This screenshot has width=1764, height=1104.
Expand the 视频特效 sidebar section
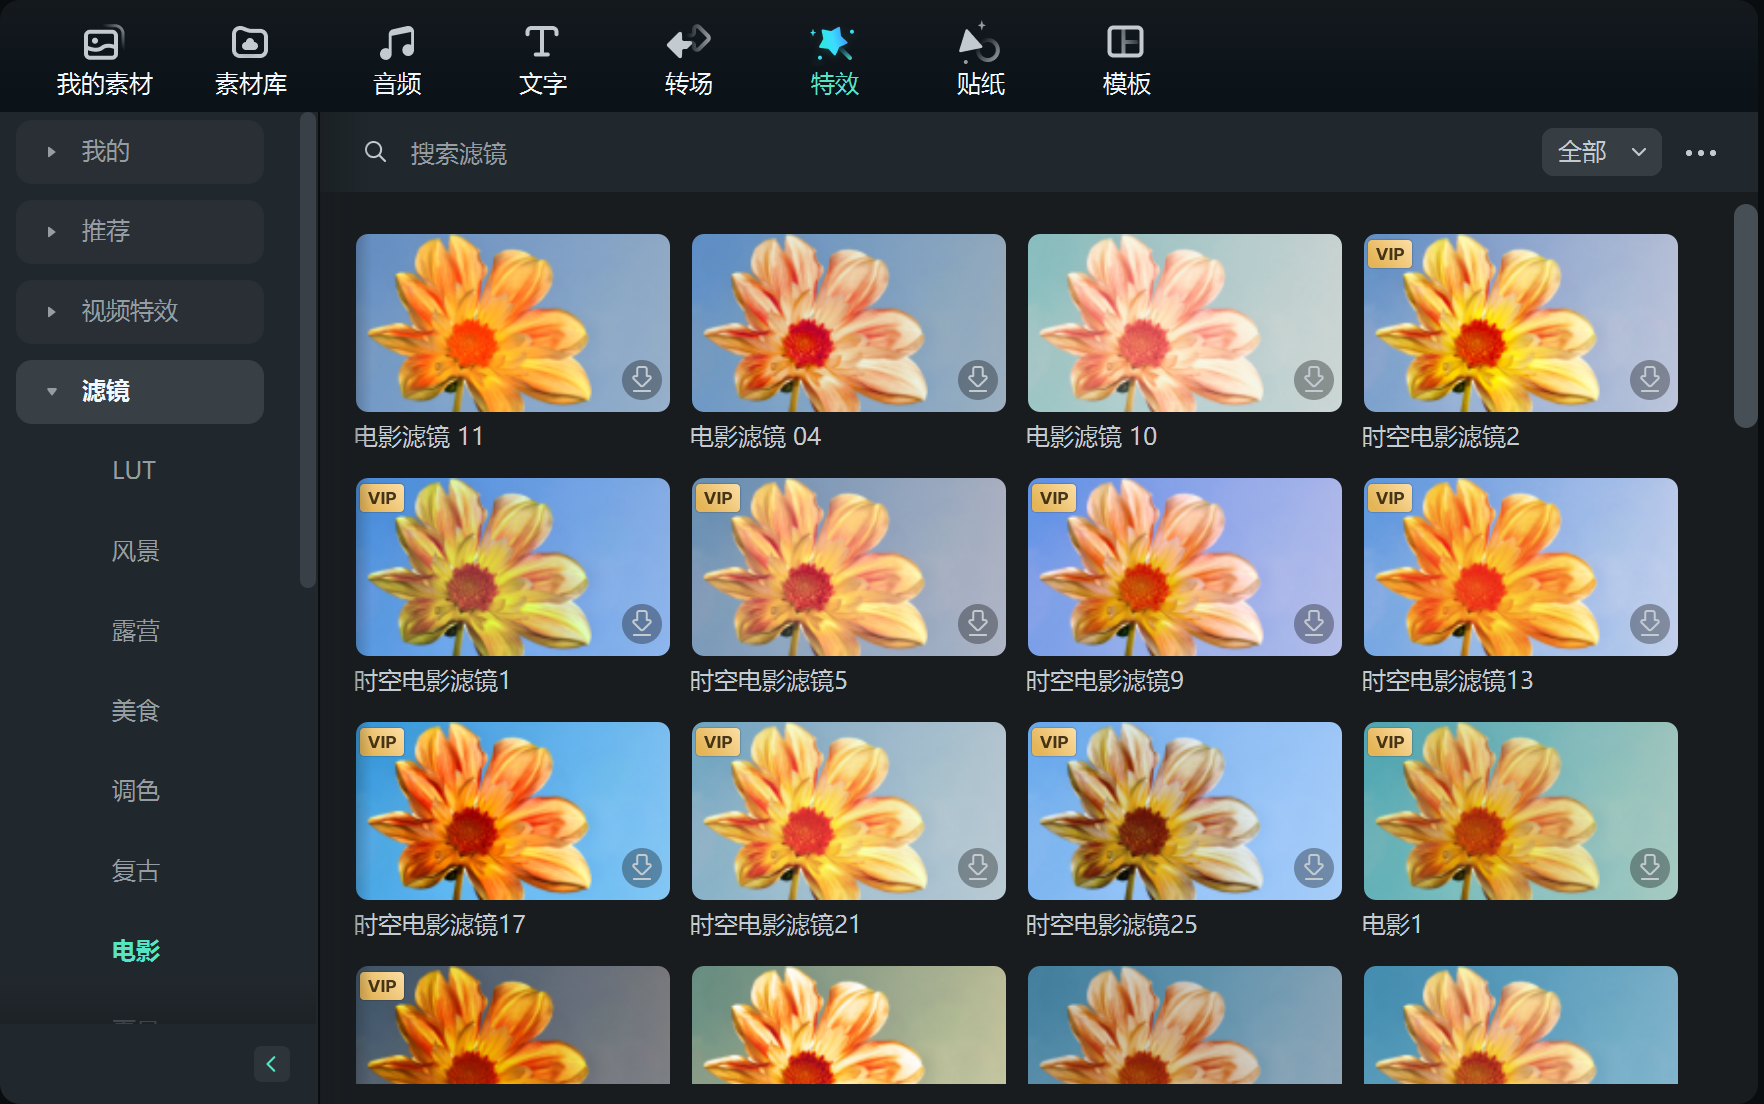[x=140, y=312]
